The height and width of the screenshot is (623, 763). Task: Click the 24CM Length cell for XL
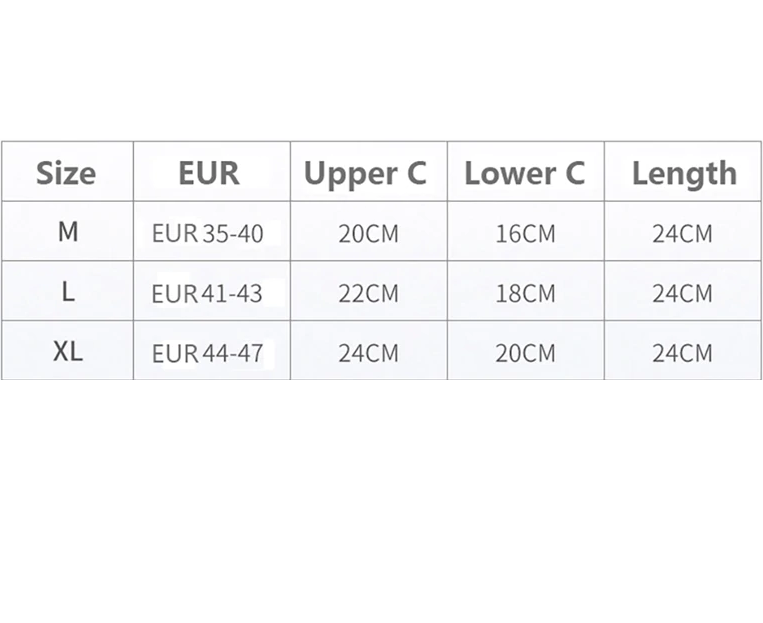[x=682, y=353]
